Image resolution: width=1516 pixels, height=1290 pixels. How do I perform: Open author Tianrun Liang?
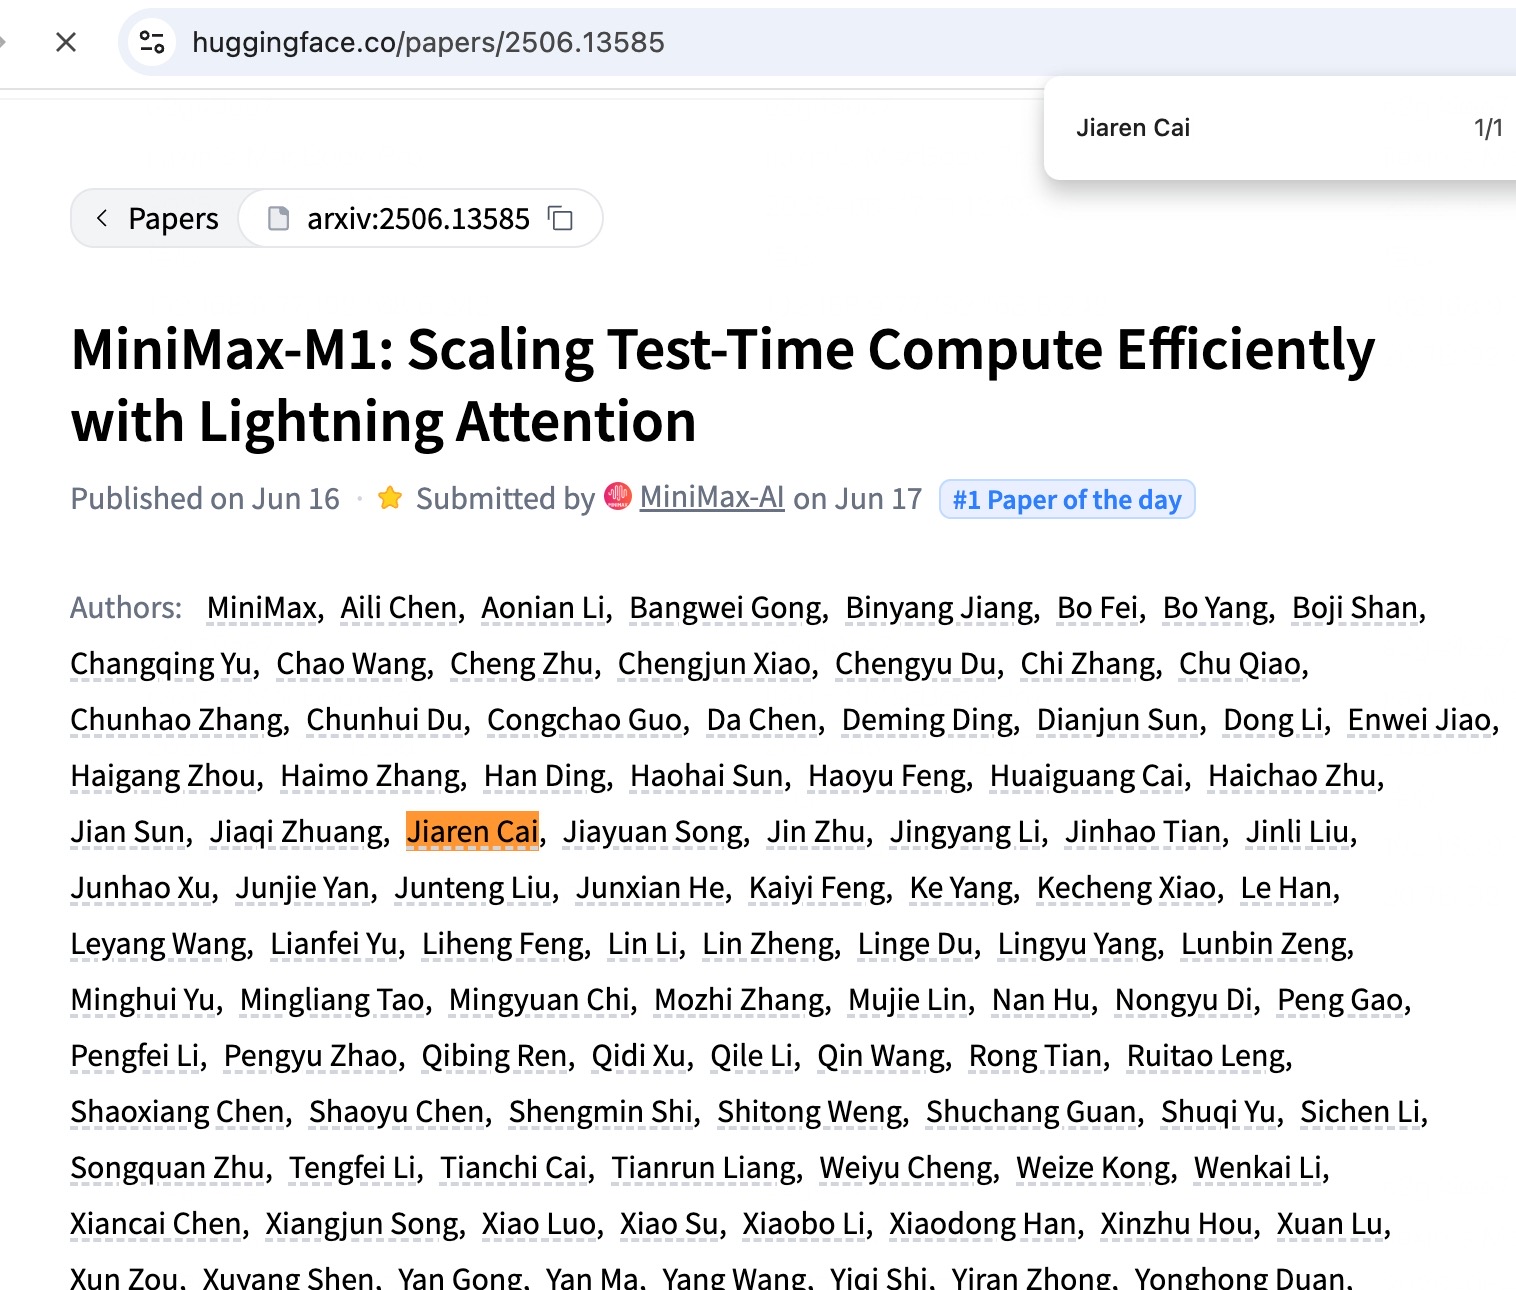[x=703, y=1168]
